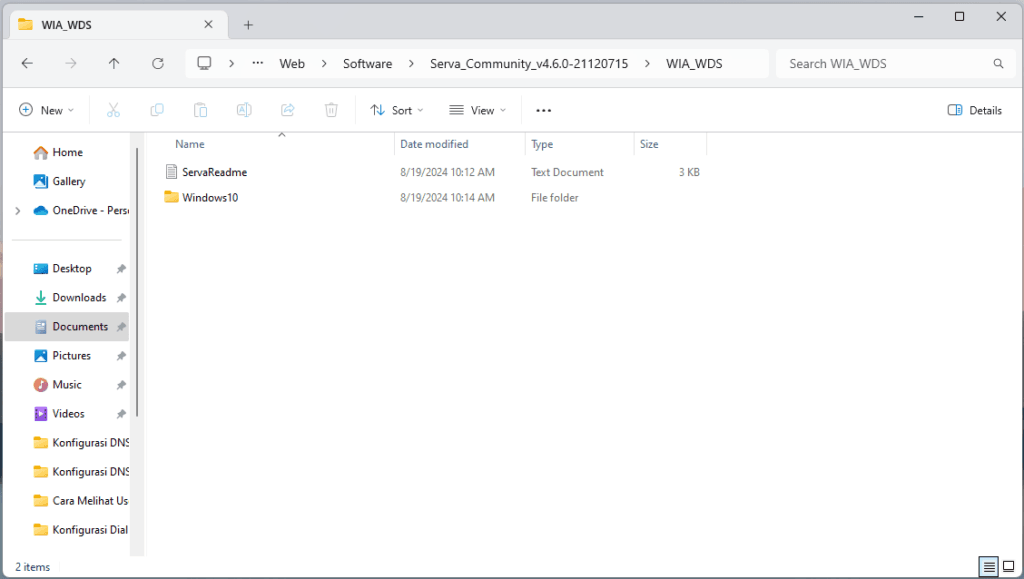1024x579 pixels.
Task: Click the Software breadcrumb in address bar
Action: 367,63
